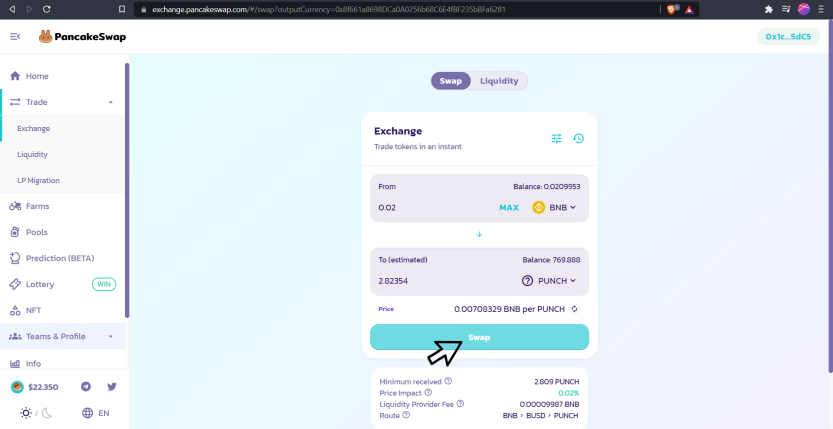Open the Pools page

click(37, 232)
